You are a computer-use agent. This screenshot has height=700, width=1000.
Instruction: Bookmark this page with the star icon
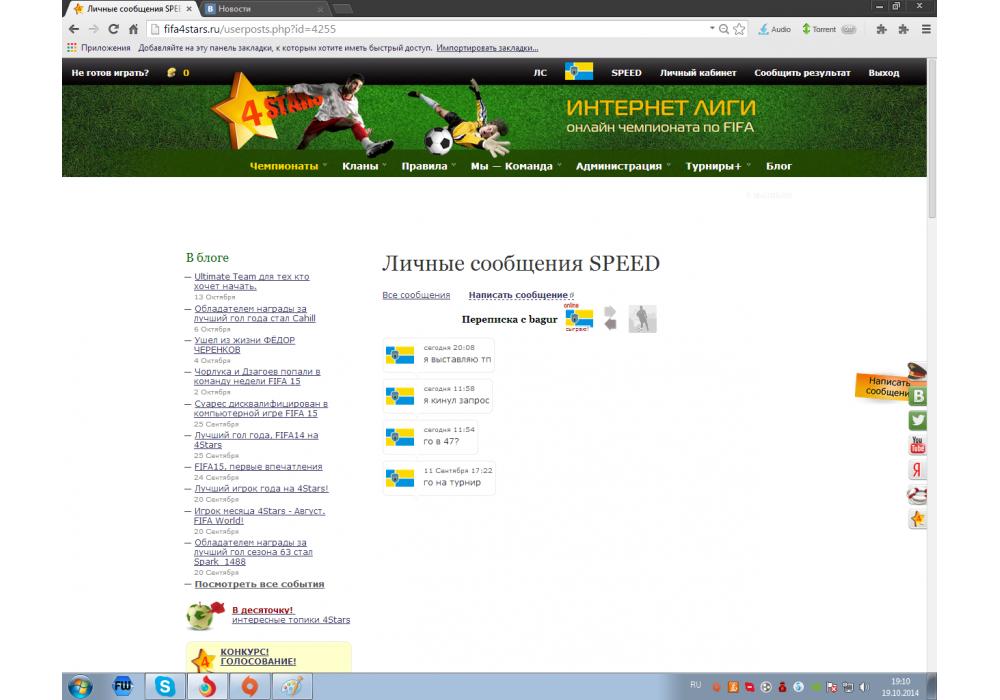(738, 29)
